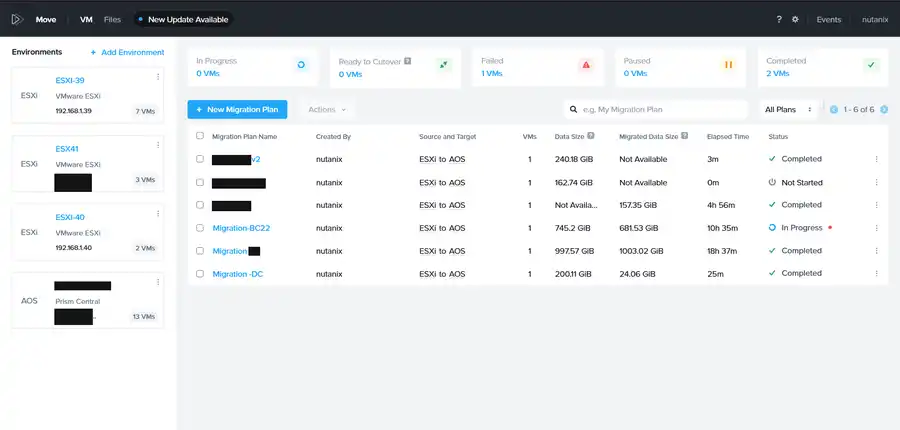Open the nutanix user menu
Image resolution: width=900 pixels, height=430 pixels.
tap(875, 20)
